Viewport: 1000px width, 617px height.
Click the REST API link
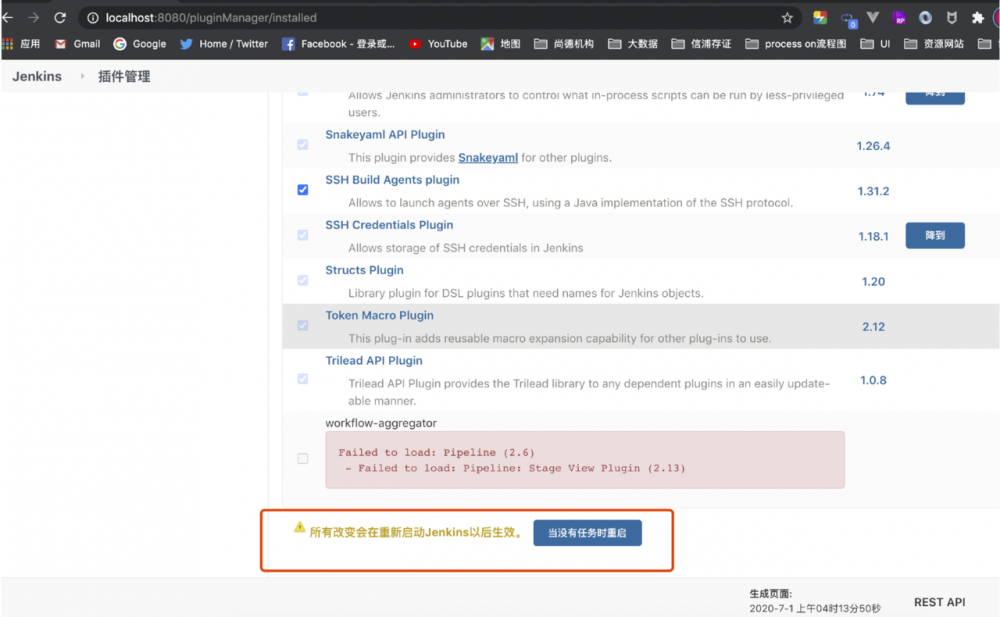(939, 602)
